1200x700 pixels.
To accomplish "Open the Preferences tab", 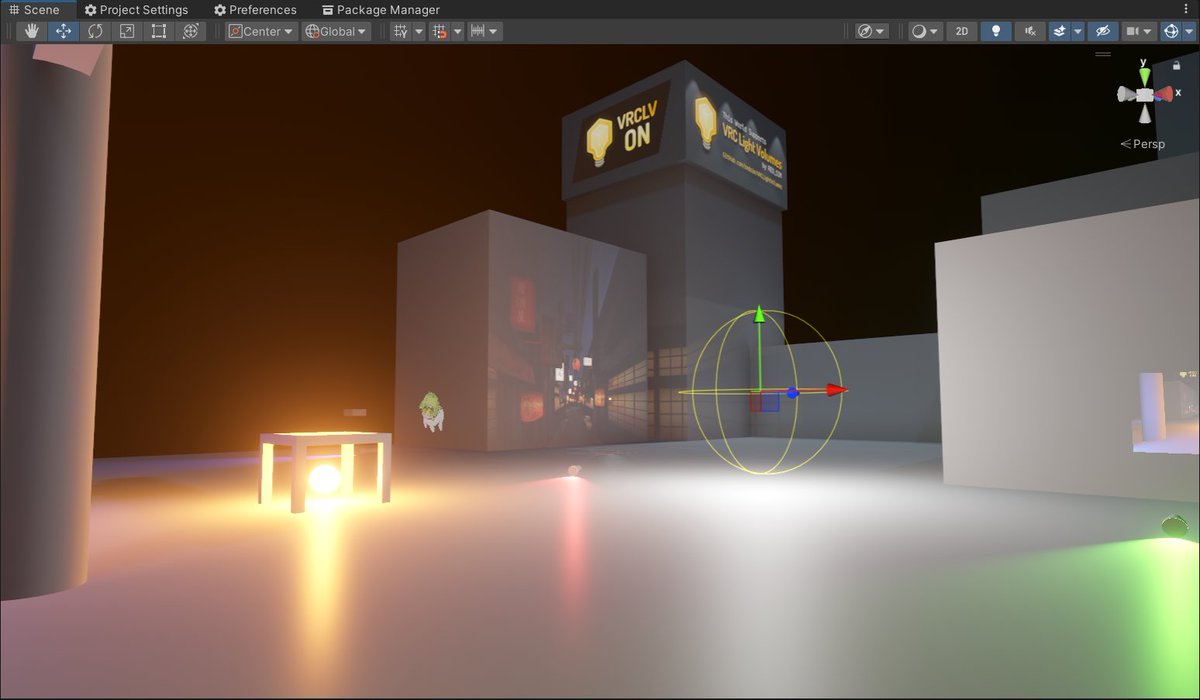I will pos(255,10).
